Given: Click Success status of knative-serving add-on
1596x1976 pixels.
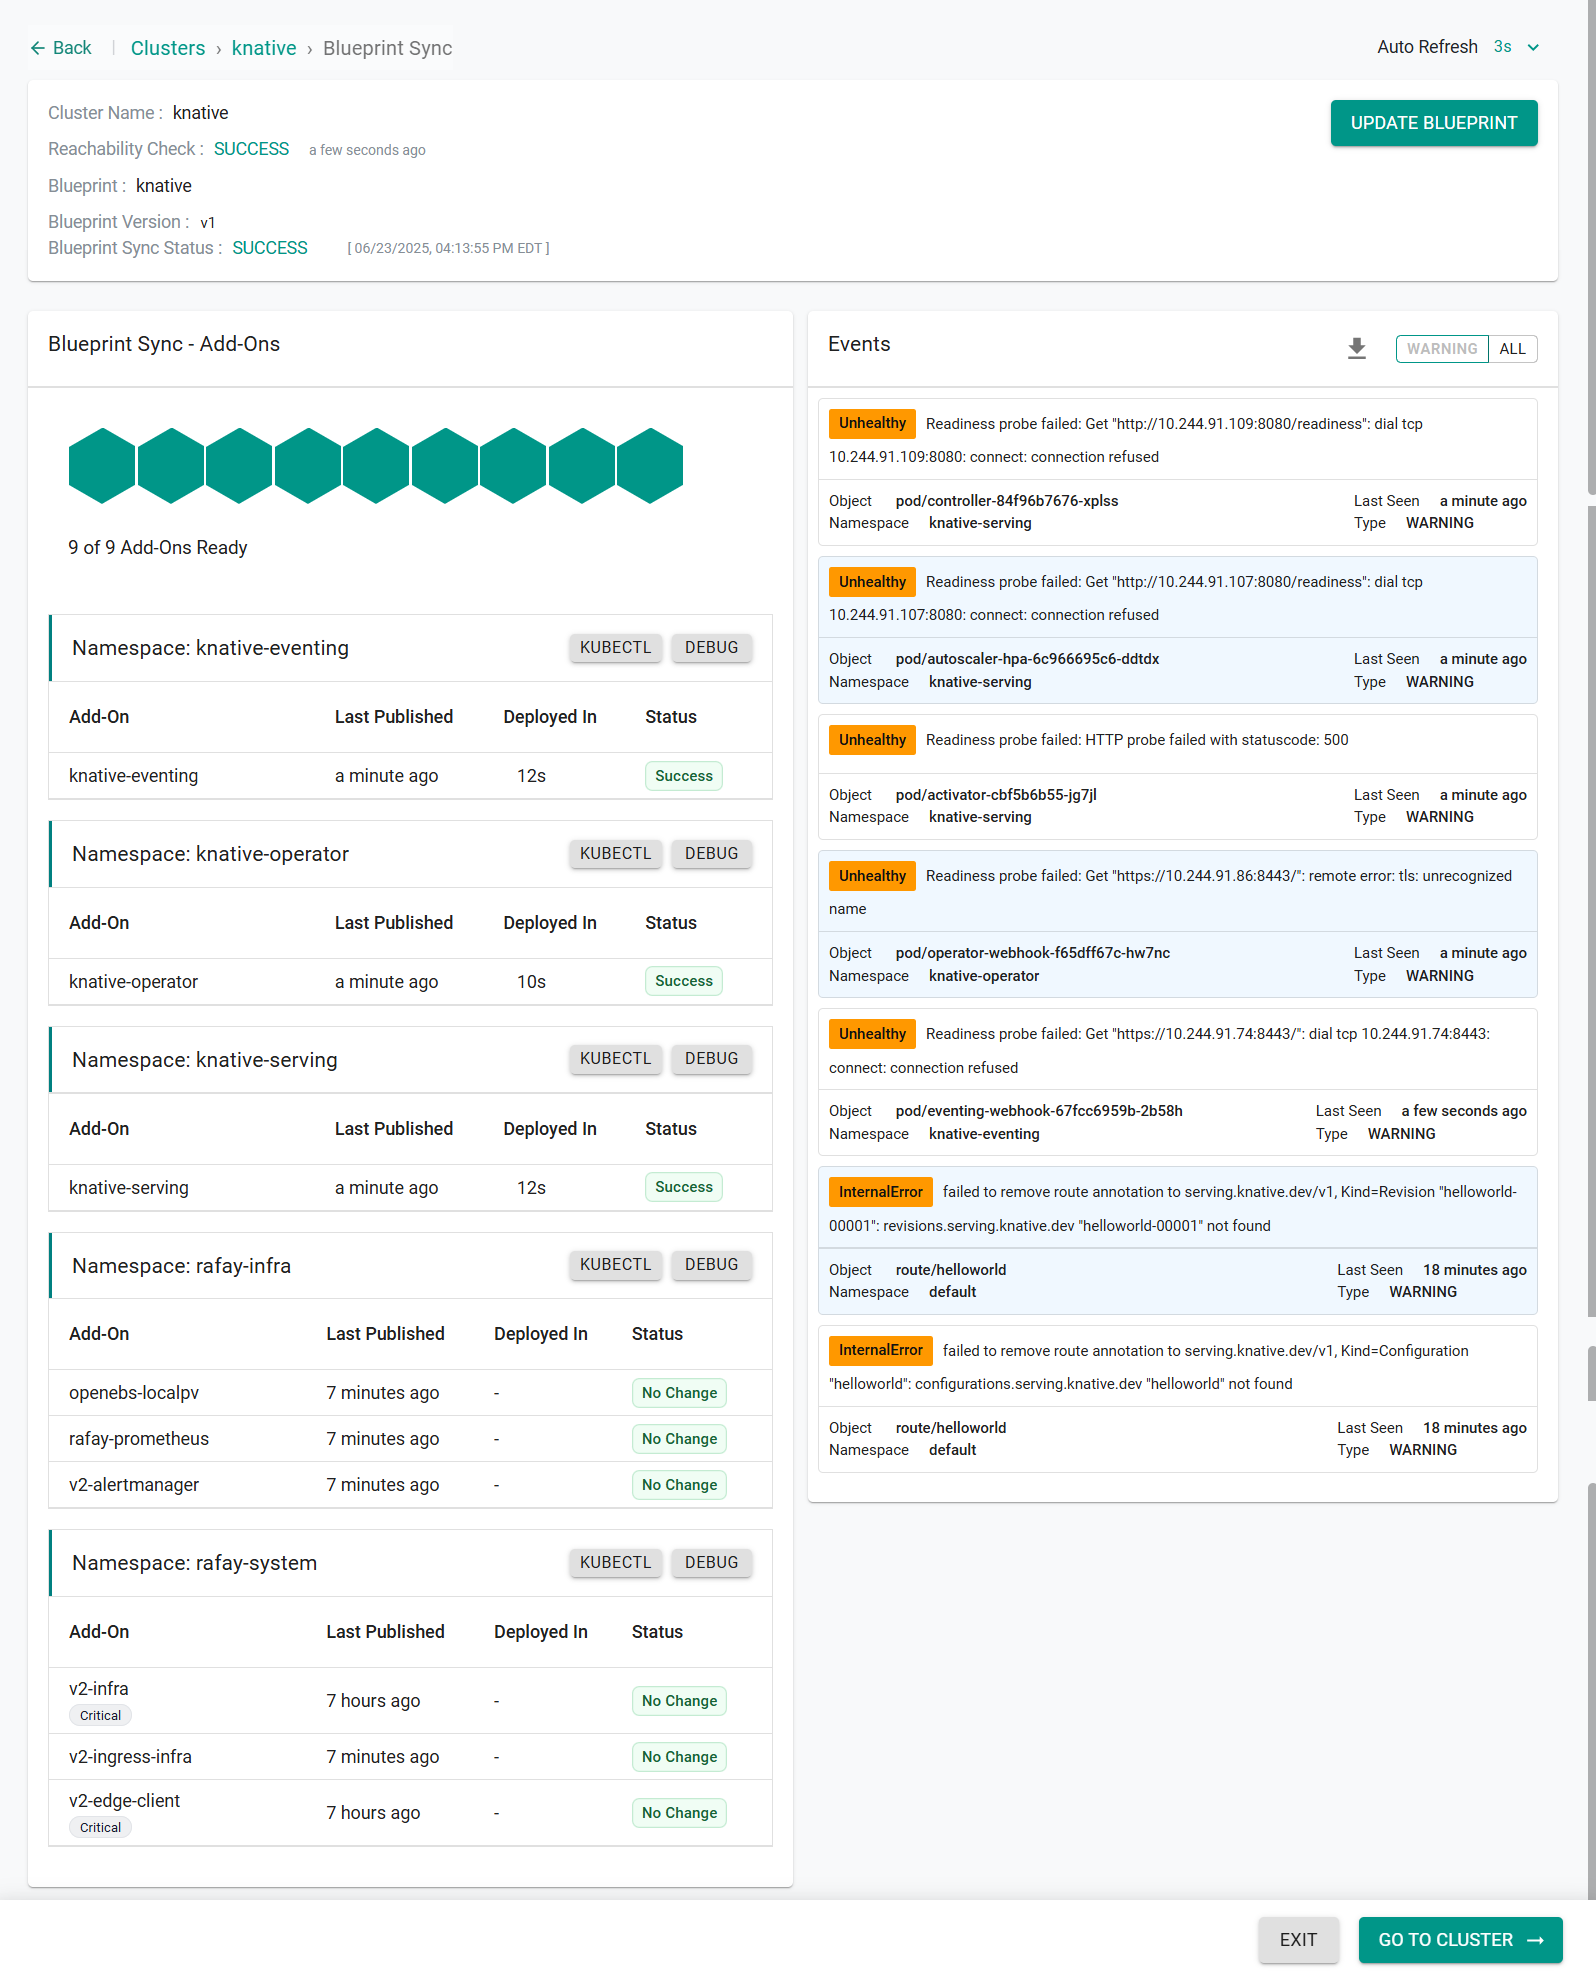Looking at the screenshot, I should [684, 1188].
